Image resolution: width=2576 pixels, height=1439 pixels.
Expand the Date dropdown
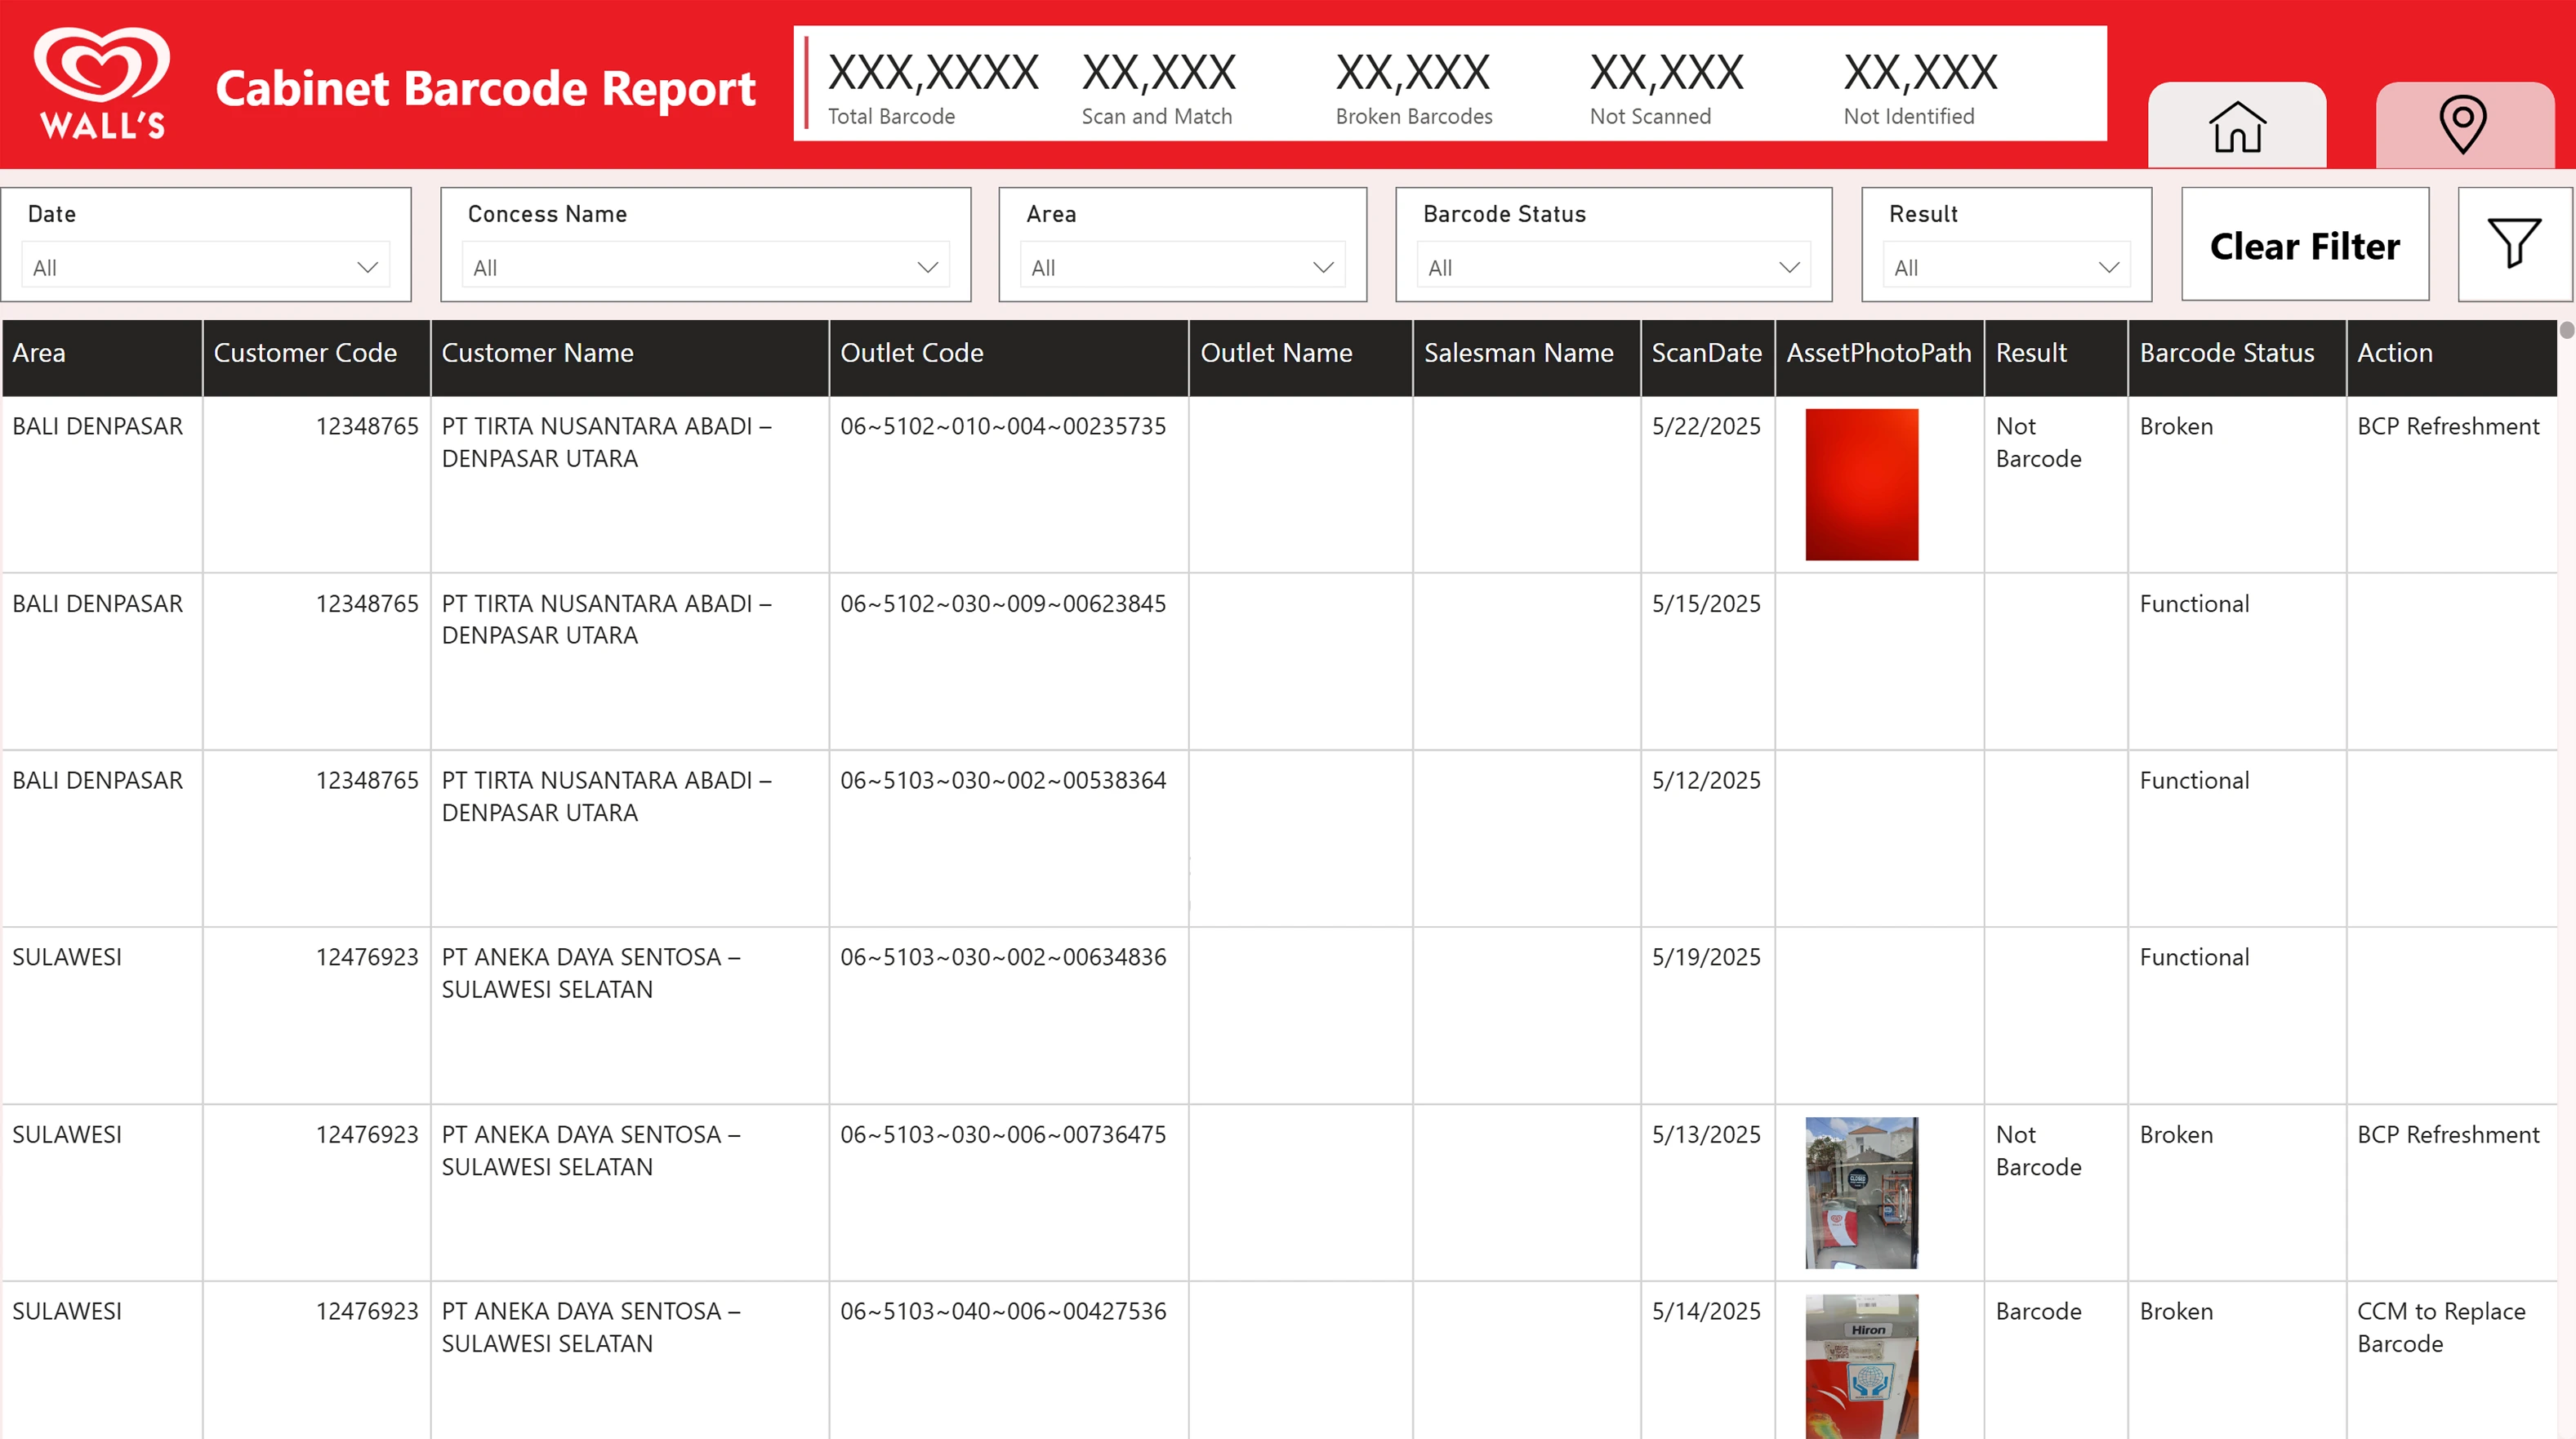tap(206, 267)
